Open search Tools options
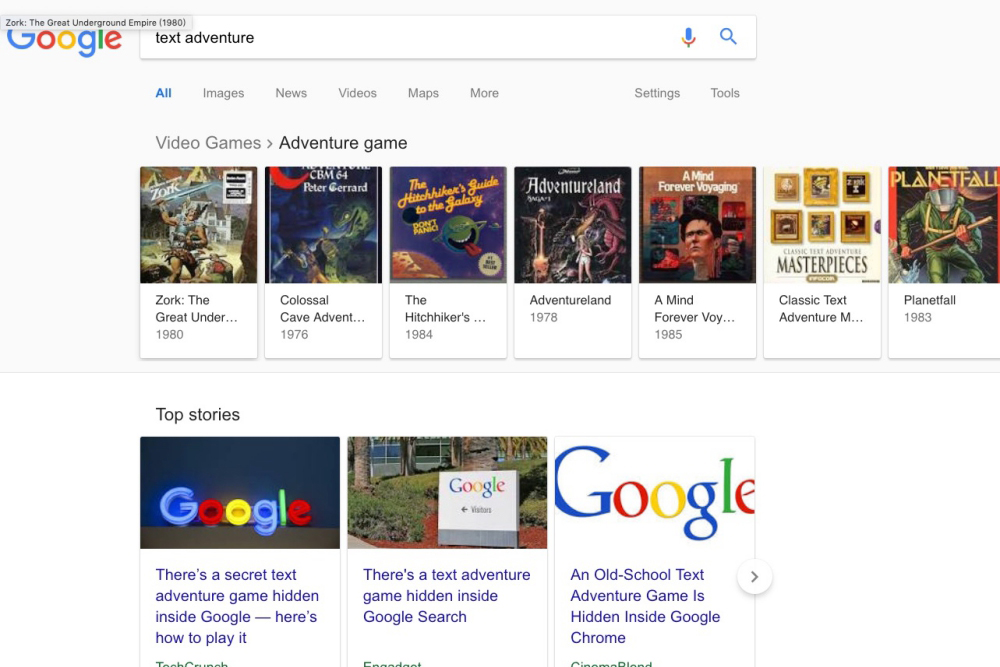Image resolution: width=1000 pixels, height=667 pixels. tap(724, 93)
